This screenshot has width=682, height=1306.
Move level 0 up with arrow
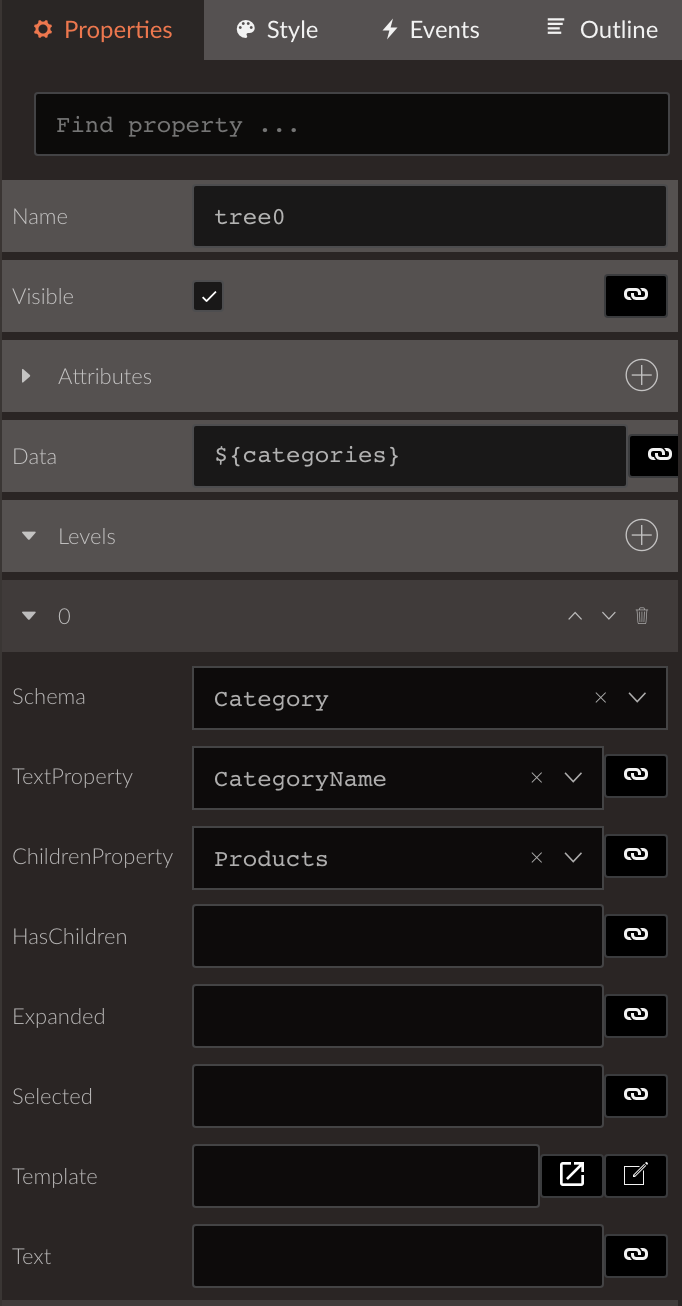[x=575, y=616]
